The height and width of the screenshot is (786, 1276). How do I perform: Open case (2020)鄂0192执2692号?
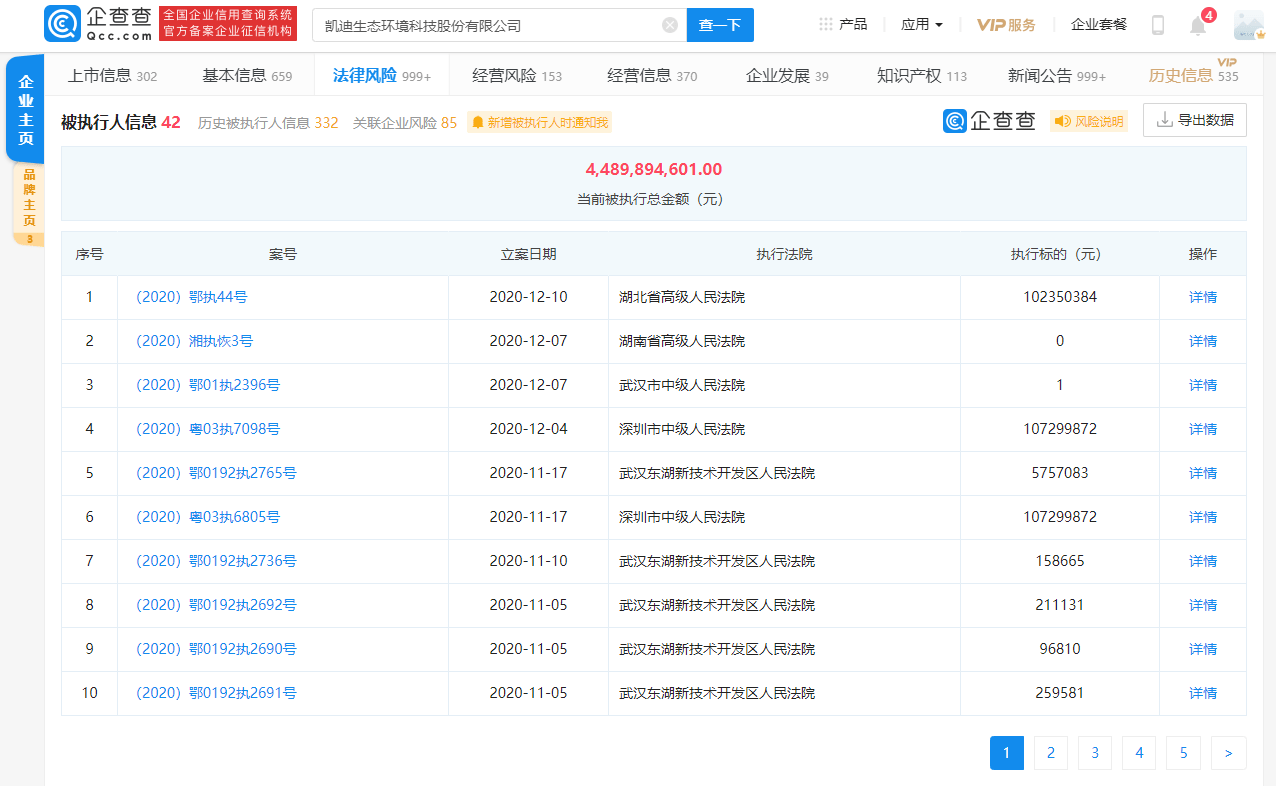(216, 605)
